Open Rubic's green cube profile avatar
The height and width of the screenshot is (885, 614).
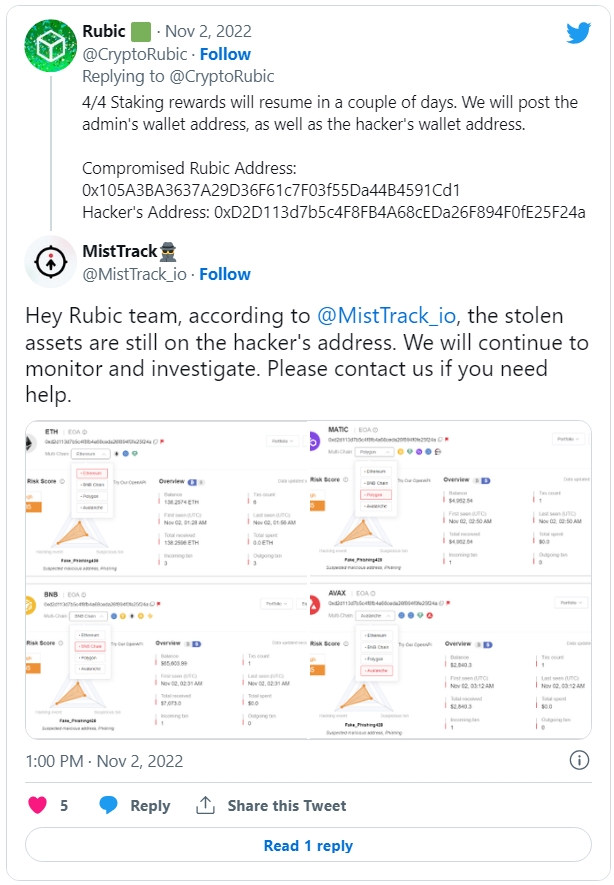click(51, 46)
